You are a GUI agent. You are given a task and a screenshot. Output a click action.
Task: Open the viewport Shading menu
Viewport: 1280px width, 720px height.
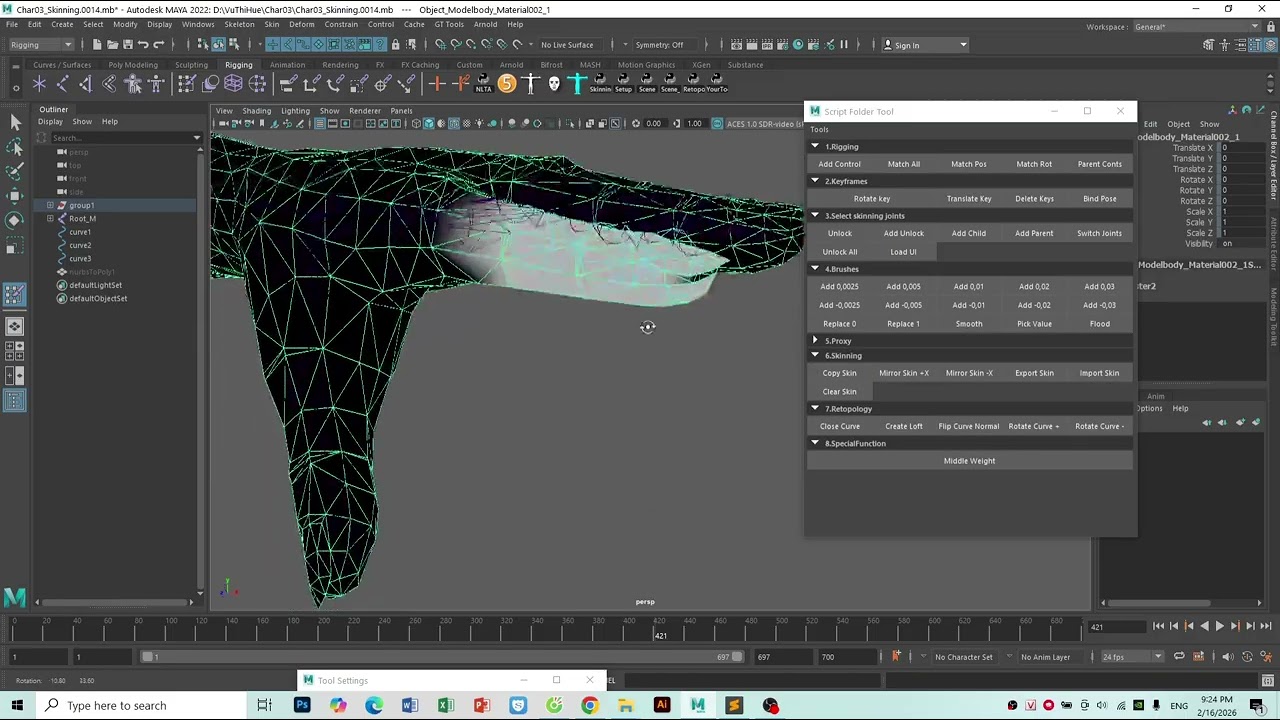click(x=256, y=111)
